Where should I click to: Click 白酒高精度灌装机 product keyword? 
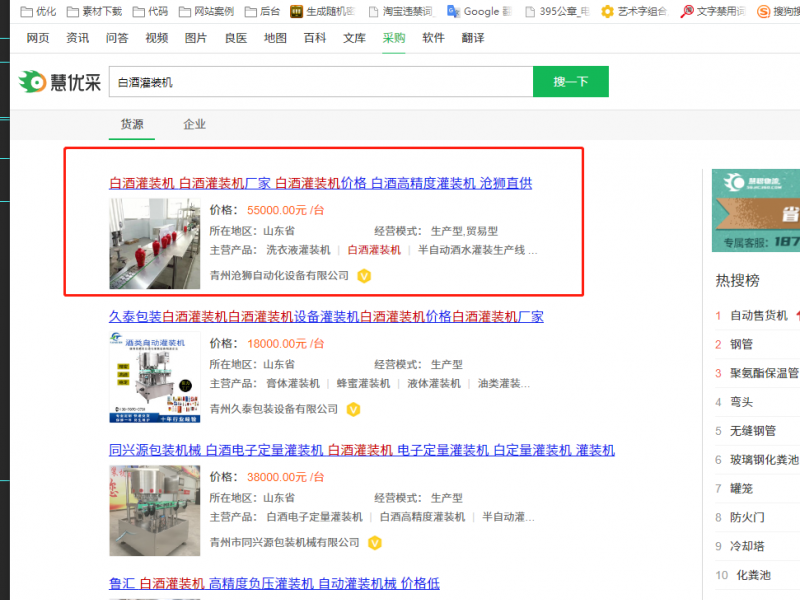422,517
